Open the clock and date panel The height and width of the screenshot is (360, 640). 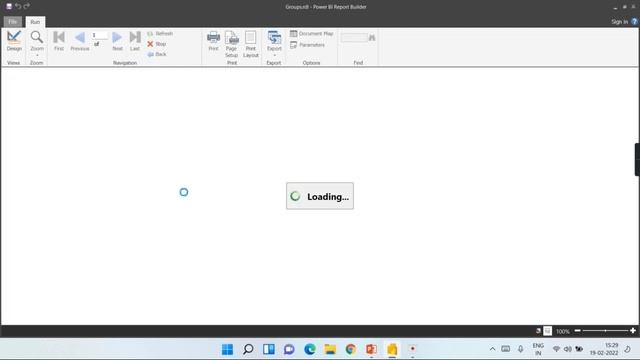604,349
